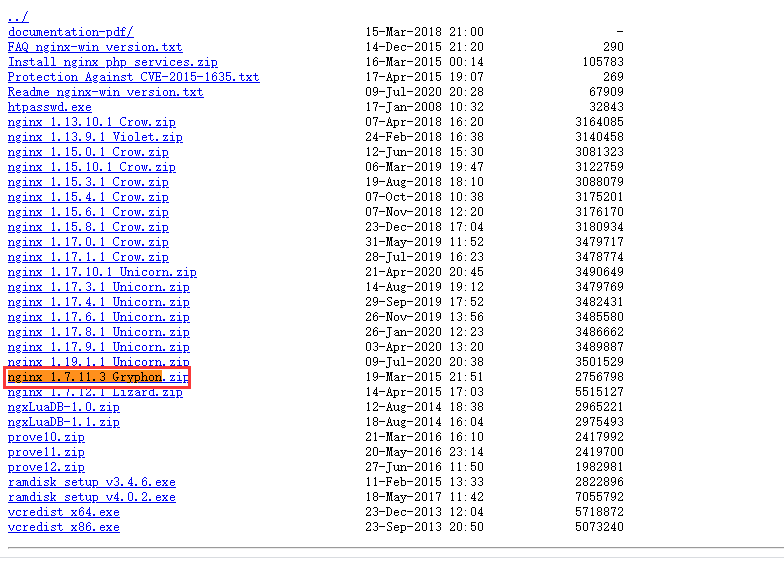Screen dimensions: 784x561
Task: Download nginx 1.15.10.1 Crow.zip
Action: click(92, 167)
